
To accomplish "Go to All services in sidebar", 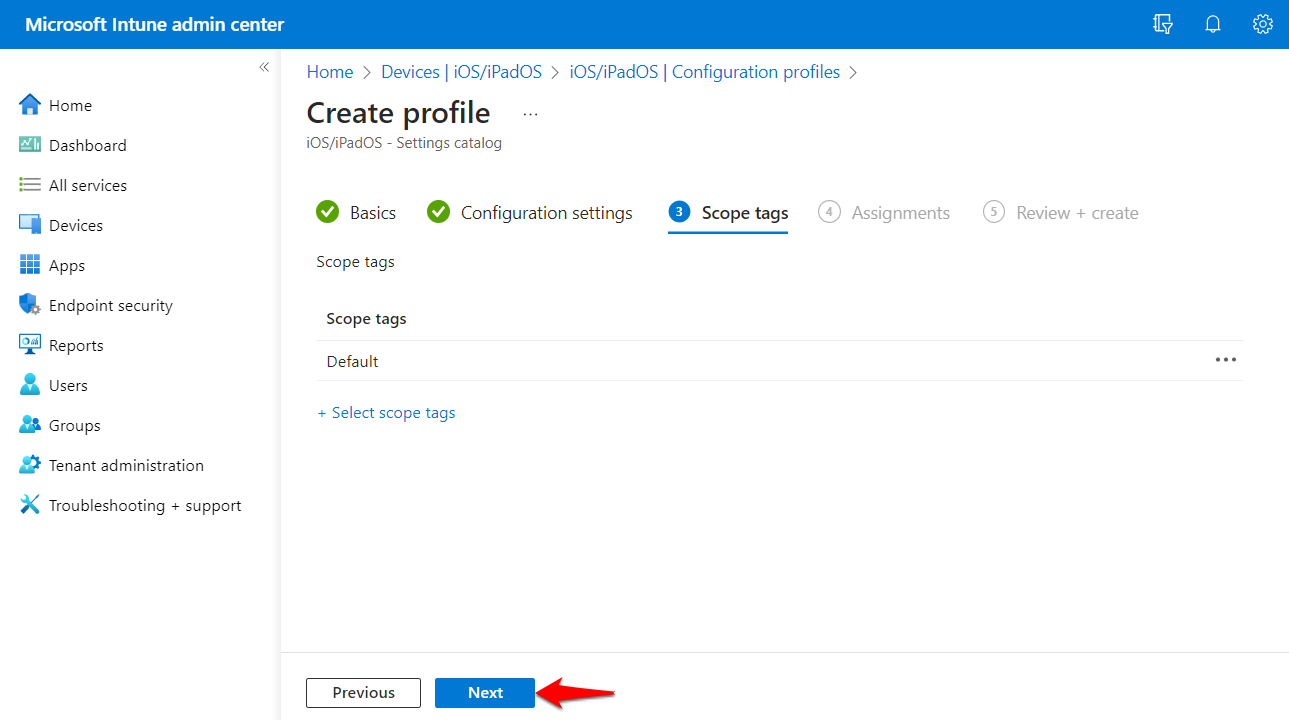I will [x=88, y=185].
